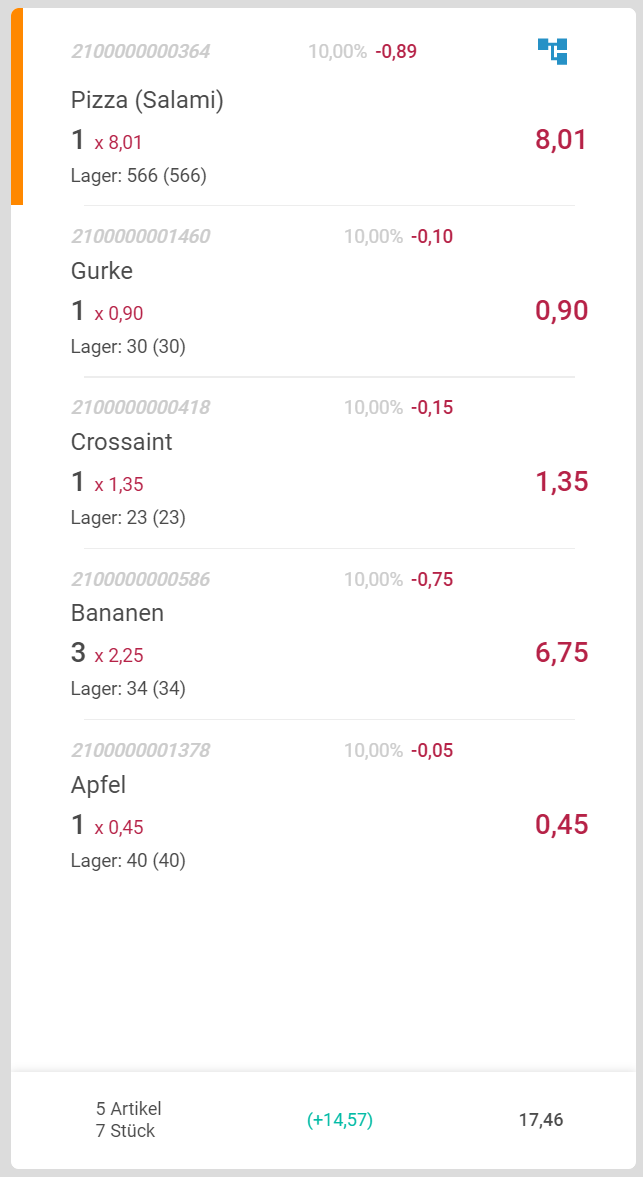Image resolution: width=643 pixels, height=1177 pixels.
Task: Click the Pizza line total 8,01
Action: (561, 140)
